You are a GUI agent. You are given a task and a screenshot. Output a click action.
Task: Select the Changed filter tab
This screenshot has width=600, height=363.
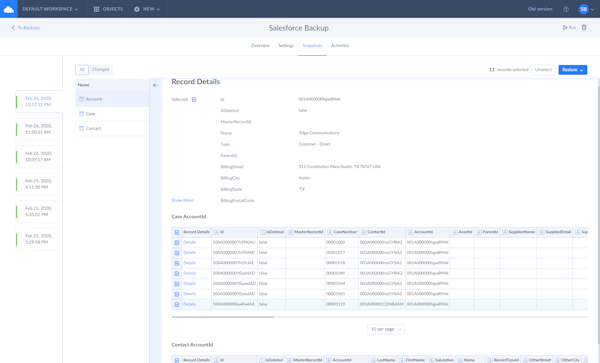(101, 70)
